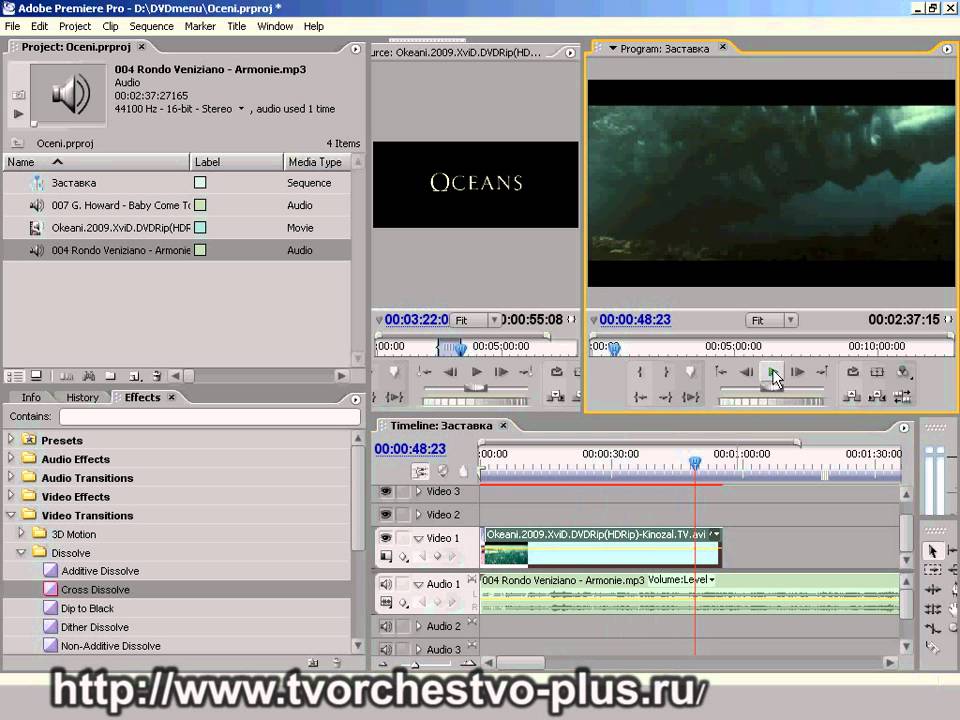960x720 pixels.
Task: Toggle Video 3 track output eye
Action: (386, 492)
